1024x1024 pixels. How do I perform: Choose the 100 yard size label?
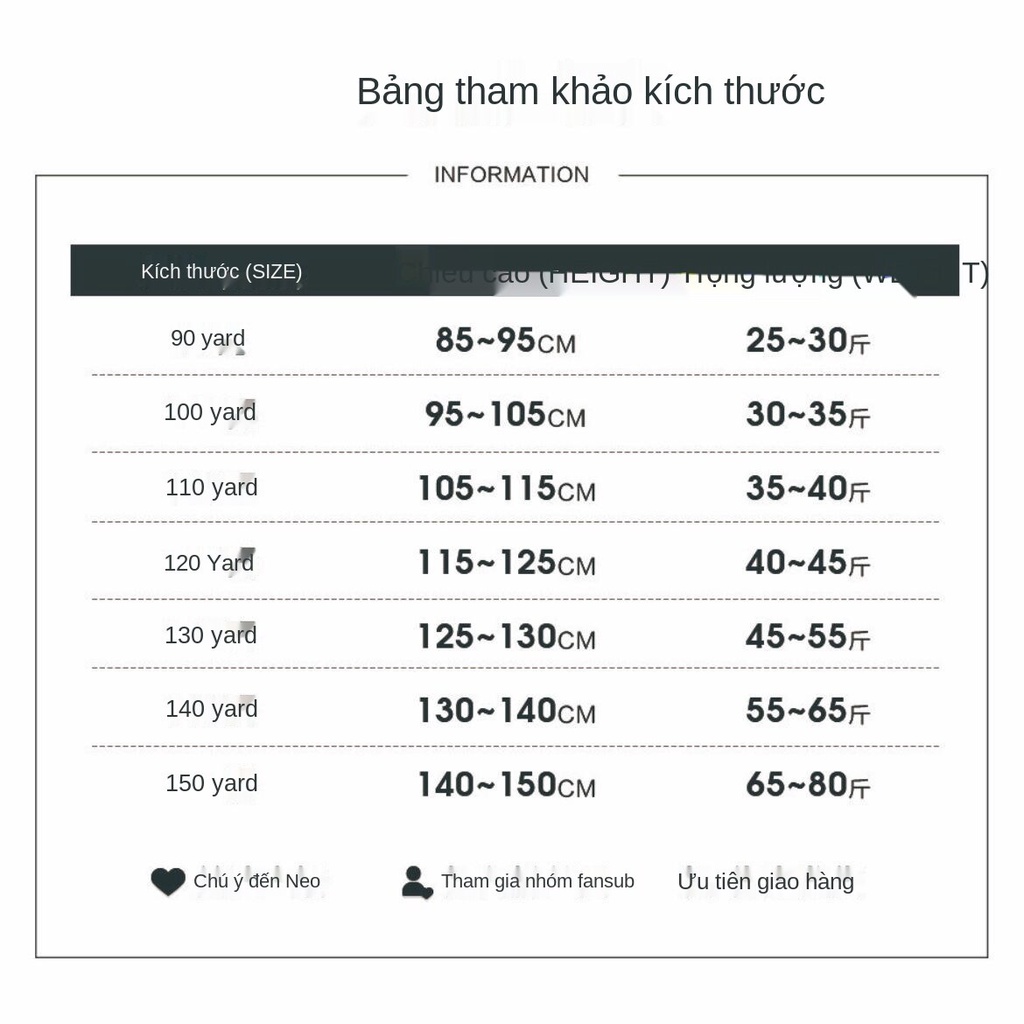tap(210, 412)
